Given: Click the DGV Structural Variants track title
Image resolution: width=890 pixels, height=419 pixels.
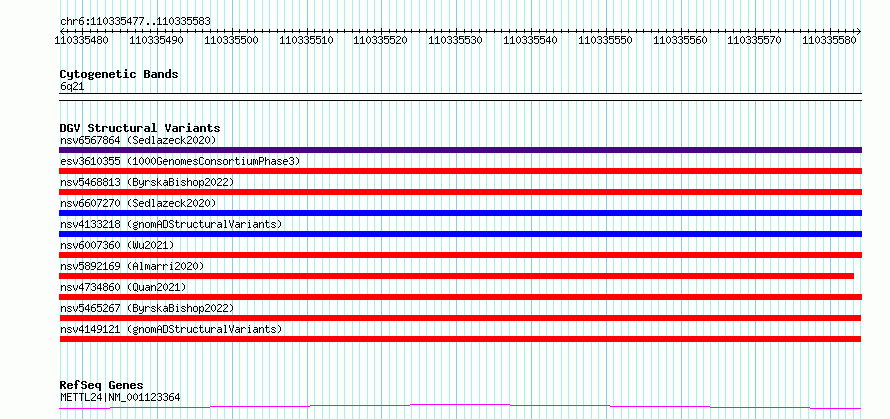Looking at the screenshot, I should (140, 128).
